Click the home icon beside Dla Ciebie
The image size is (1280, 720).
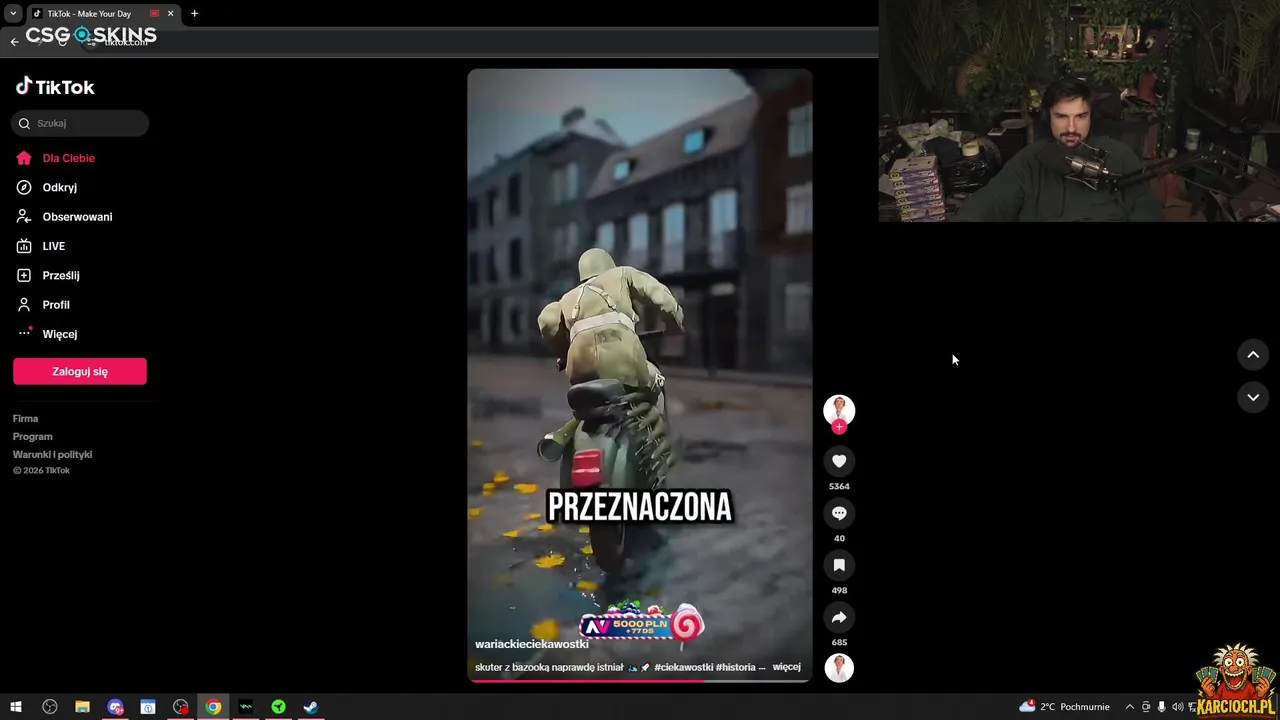(x=24, y=158)
